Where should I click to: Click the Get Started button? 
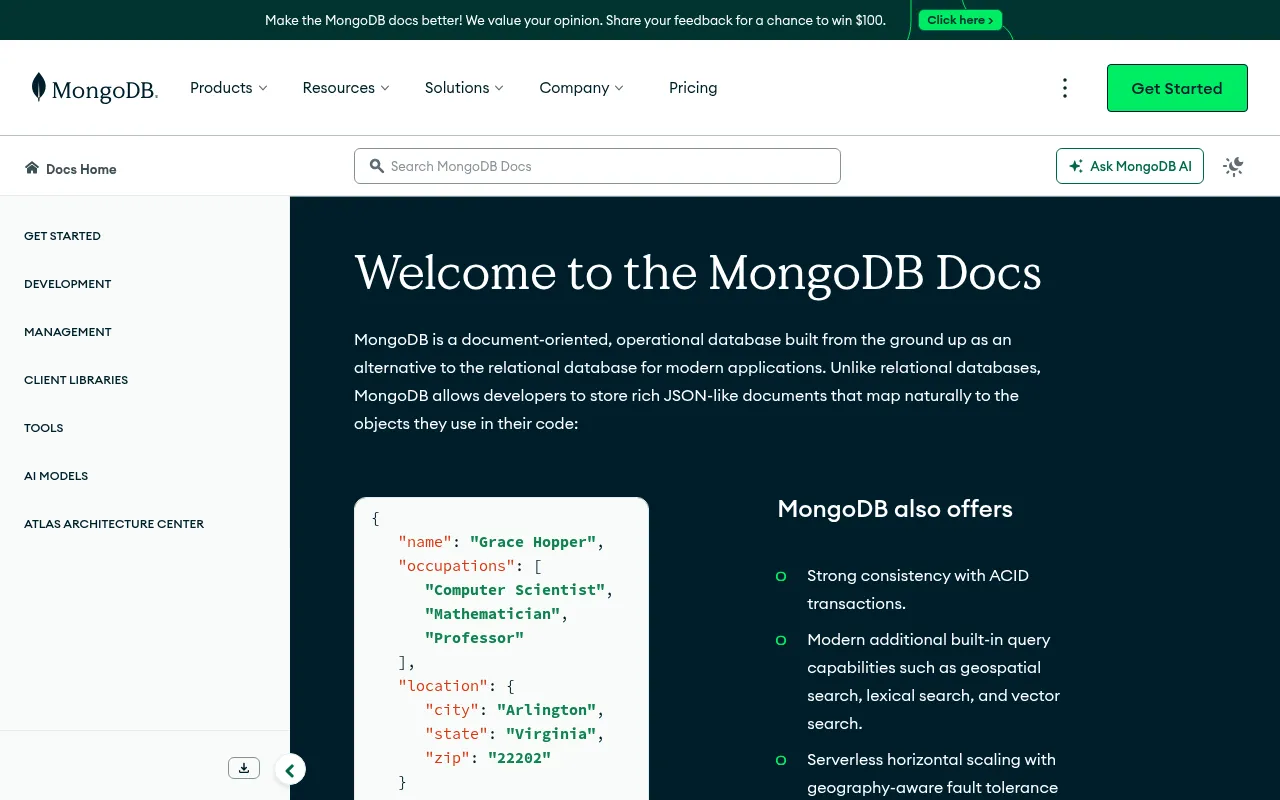(1177, 88)
